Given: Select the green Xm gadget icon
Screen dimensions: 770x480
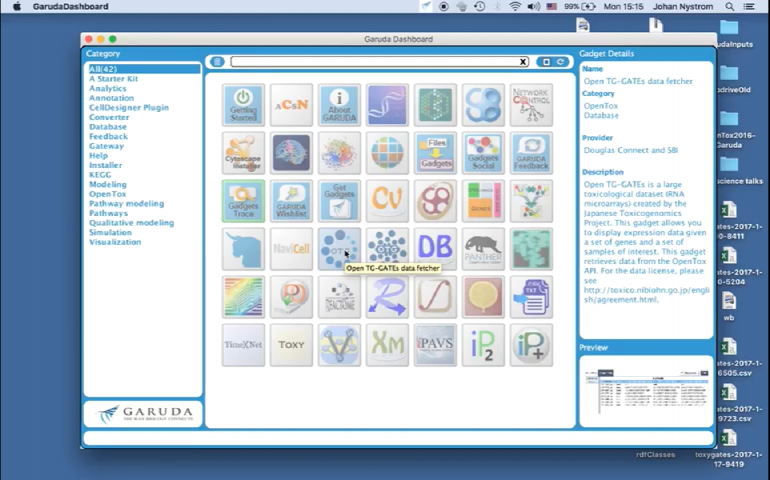Looking at the screenshot, I should 387,345.
